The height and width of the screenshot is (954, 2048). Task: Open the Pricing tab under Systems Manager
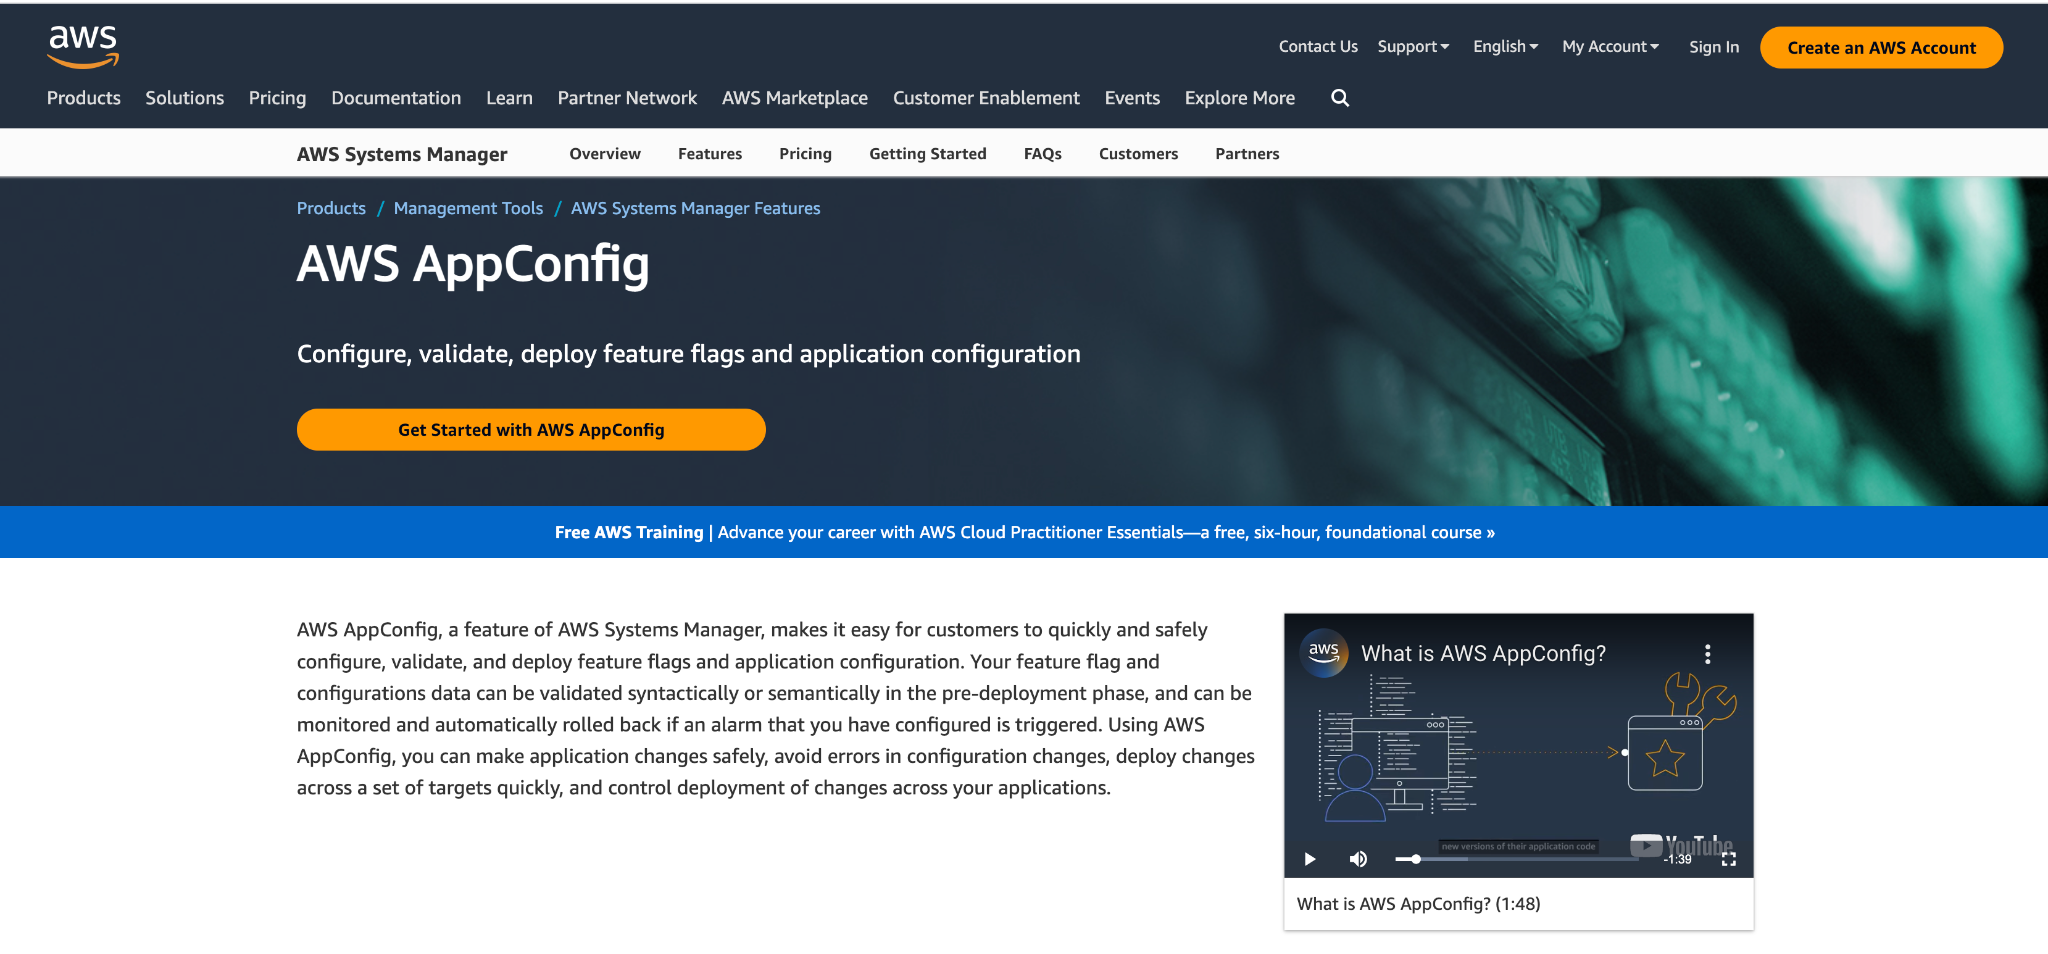(x=806, y=154)
